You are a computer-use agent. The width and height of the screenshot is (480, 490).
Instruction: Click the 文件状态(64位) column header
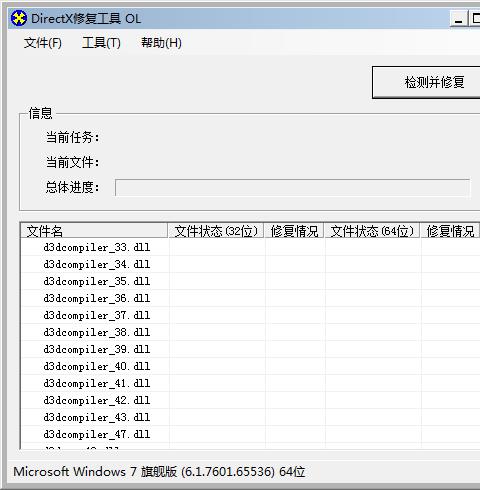click(372, 231)
